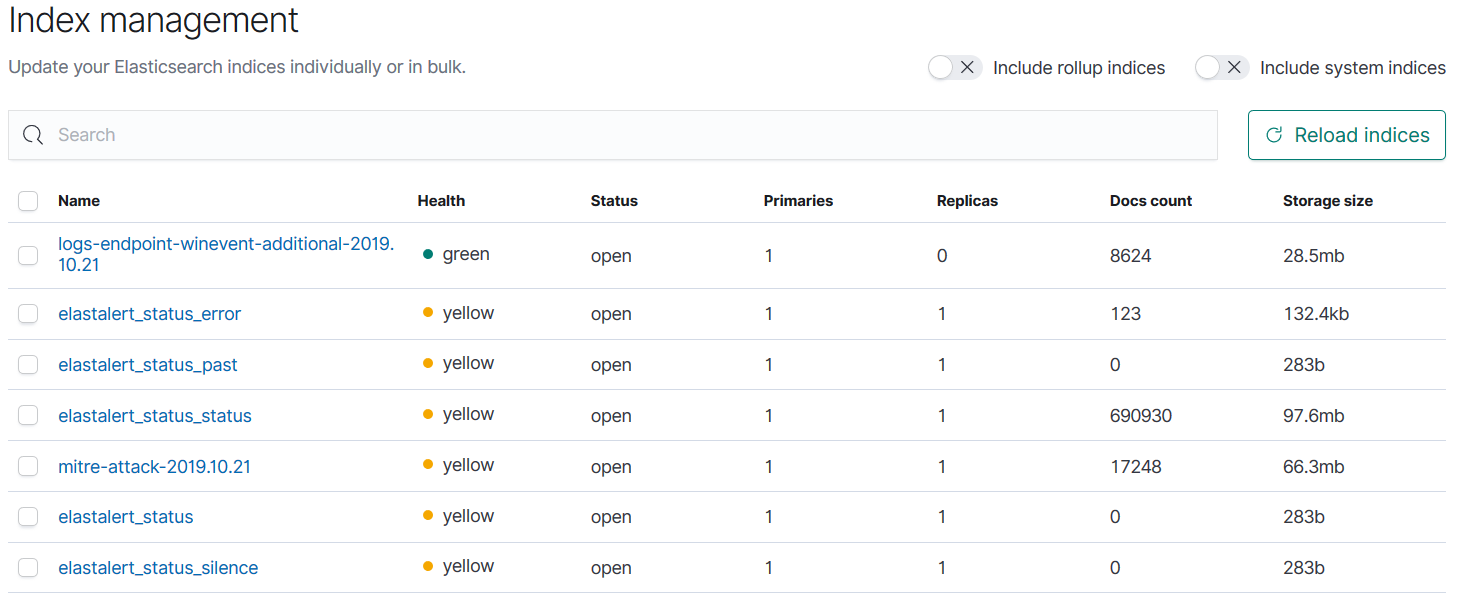Image resolution: width=1461 pixels, height=610 pixels.
Task: Sort indices by the Name column
Action: 79,201
